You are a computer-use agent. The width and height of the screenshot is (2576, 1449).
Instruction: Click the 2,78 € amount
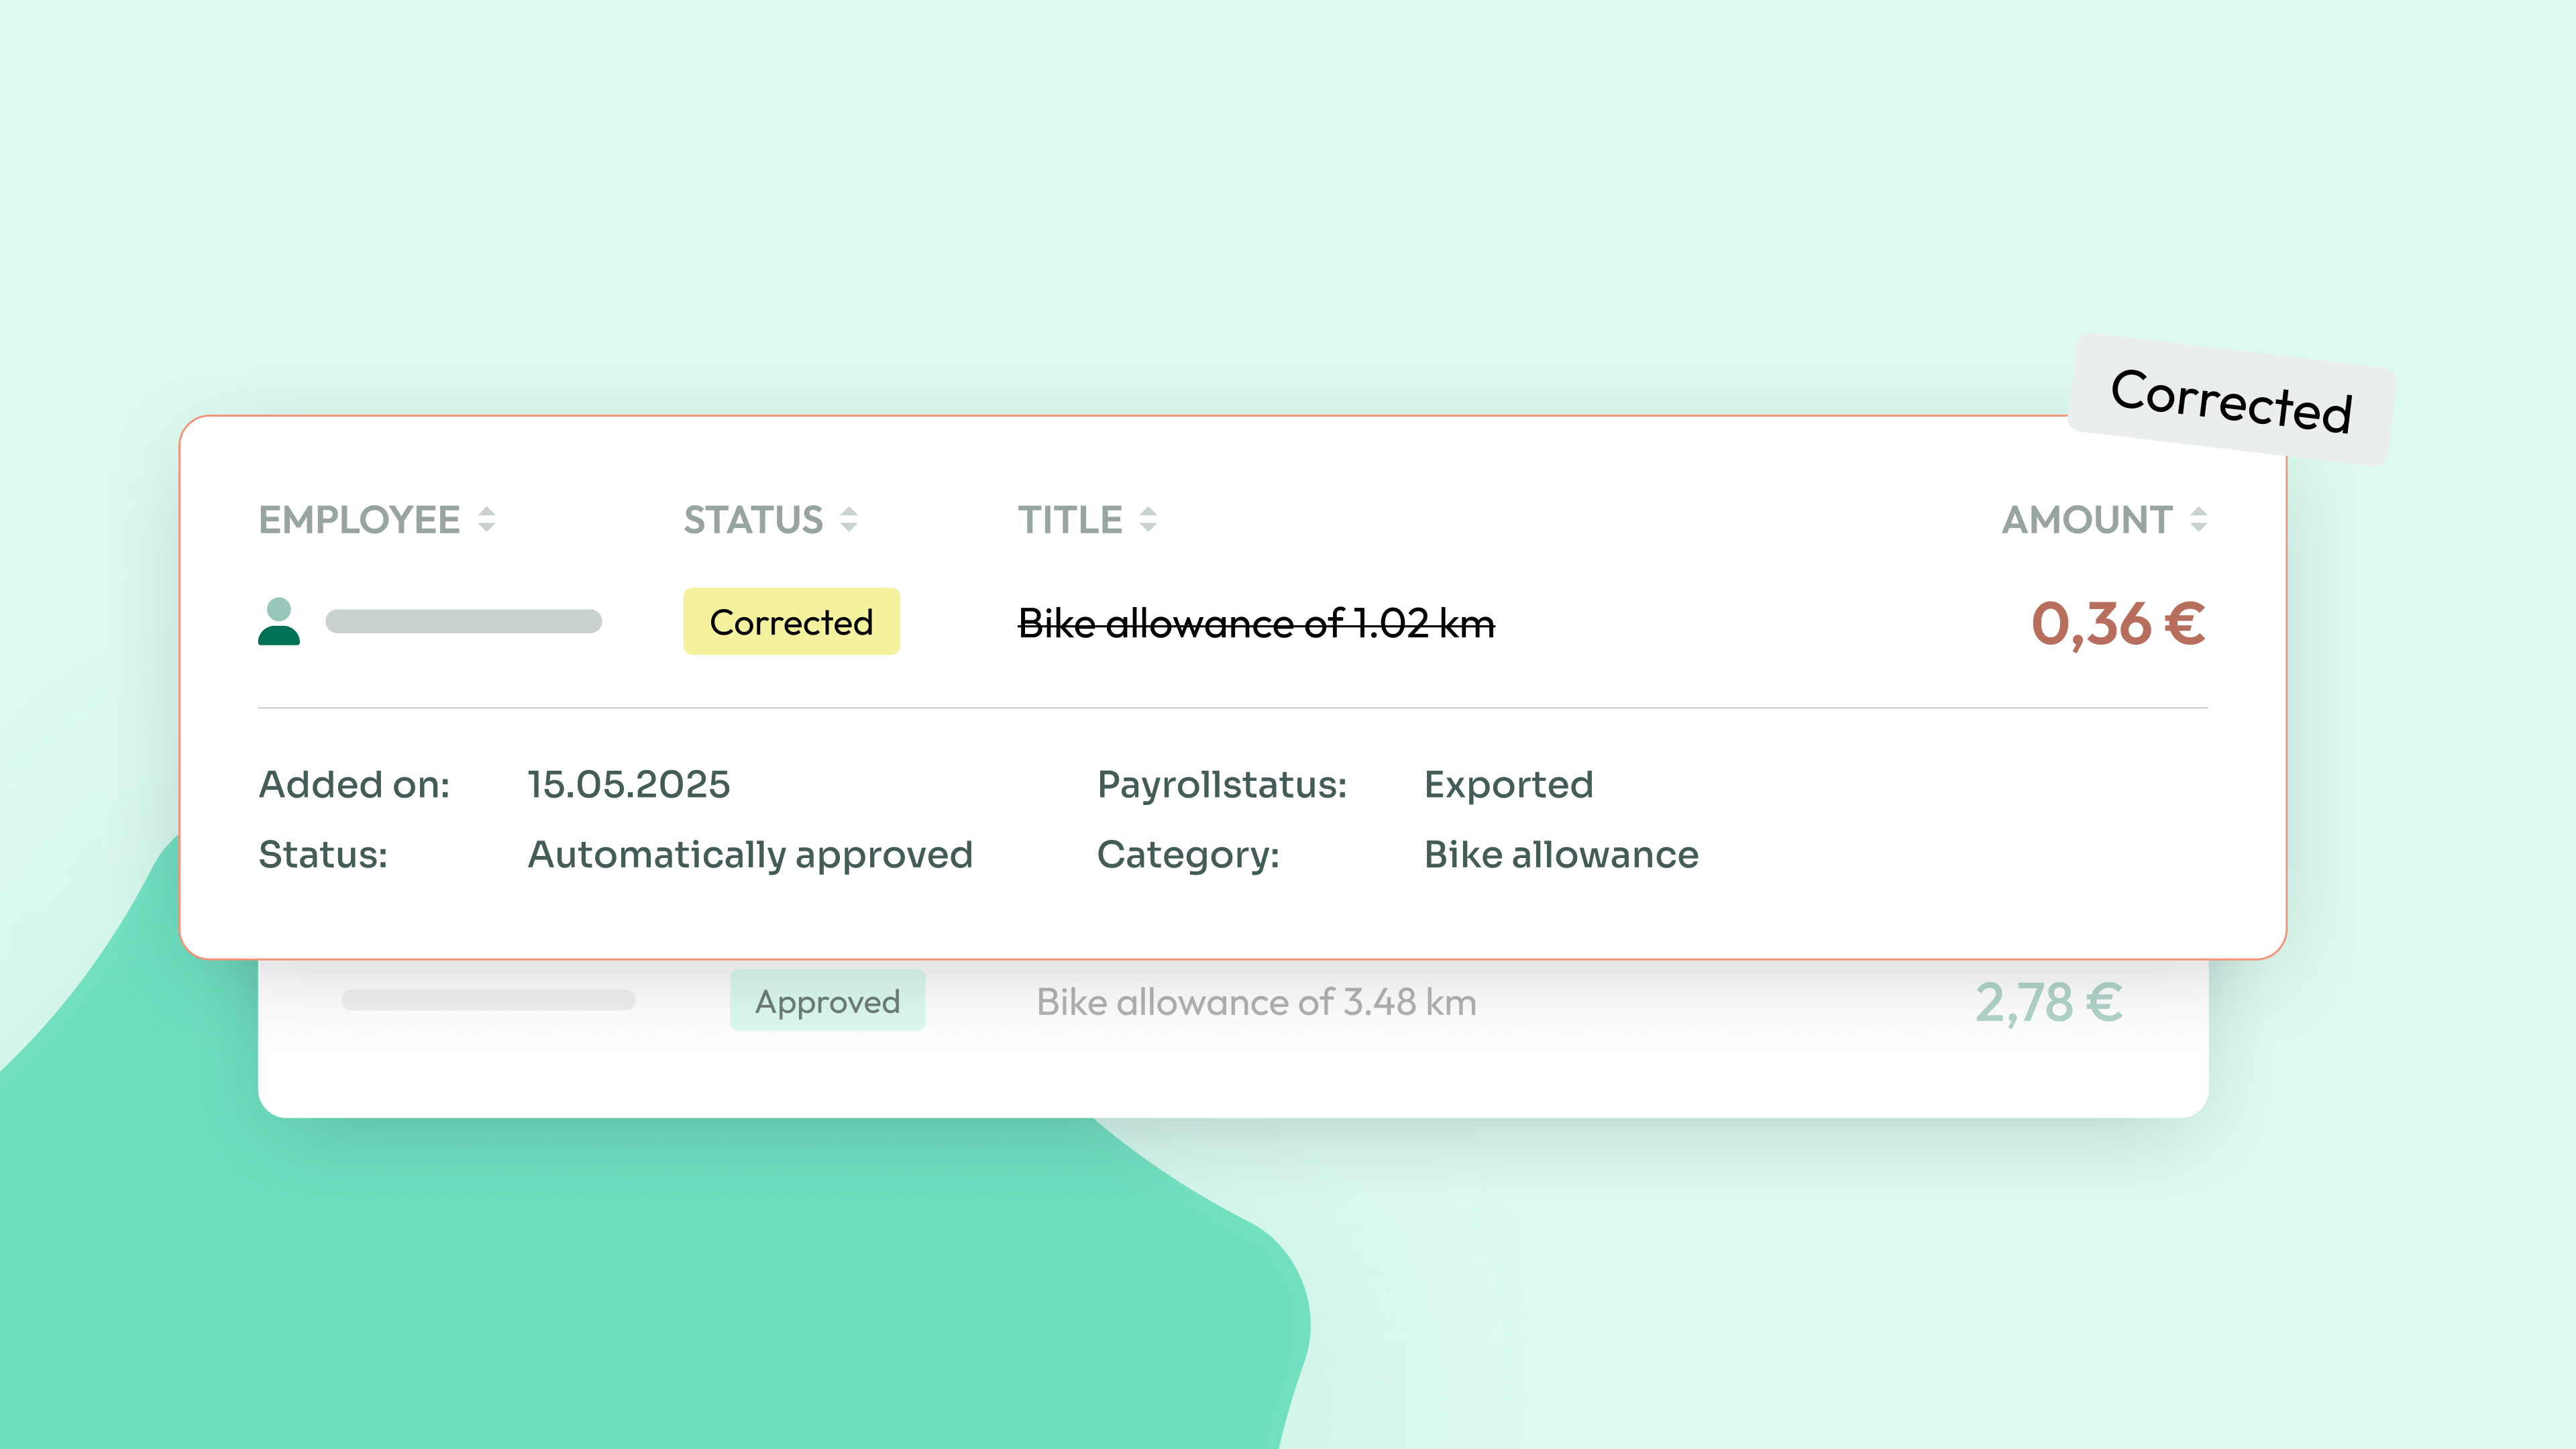(x=2048, y=1002)
